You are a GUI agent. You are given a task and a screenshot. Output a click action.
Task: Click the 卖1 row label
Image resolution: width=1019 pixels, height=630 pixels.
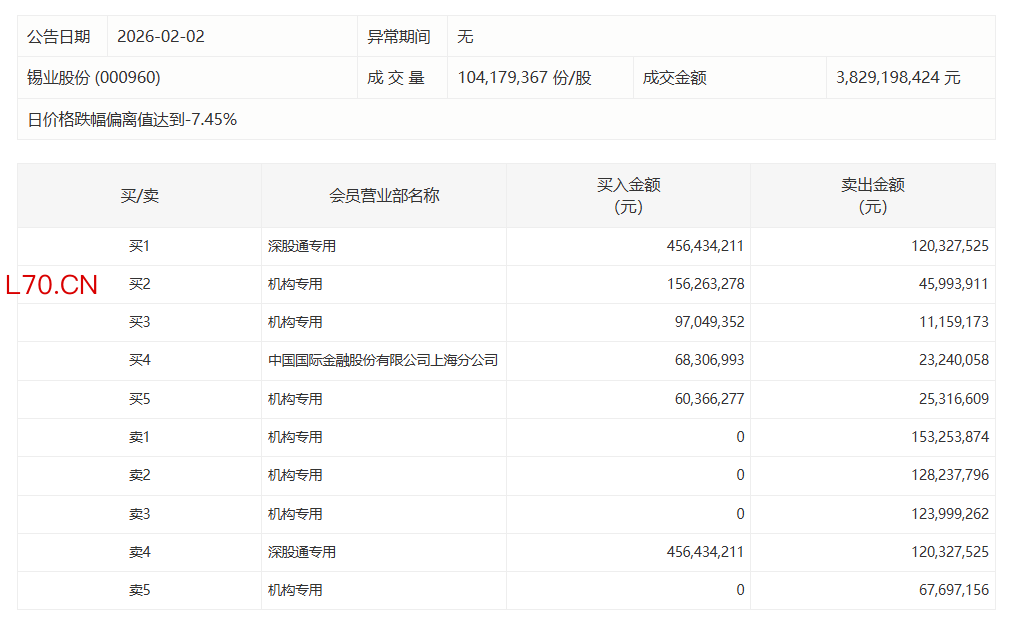(139, 437)
